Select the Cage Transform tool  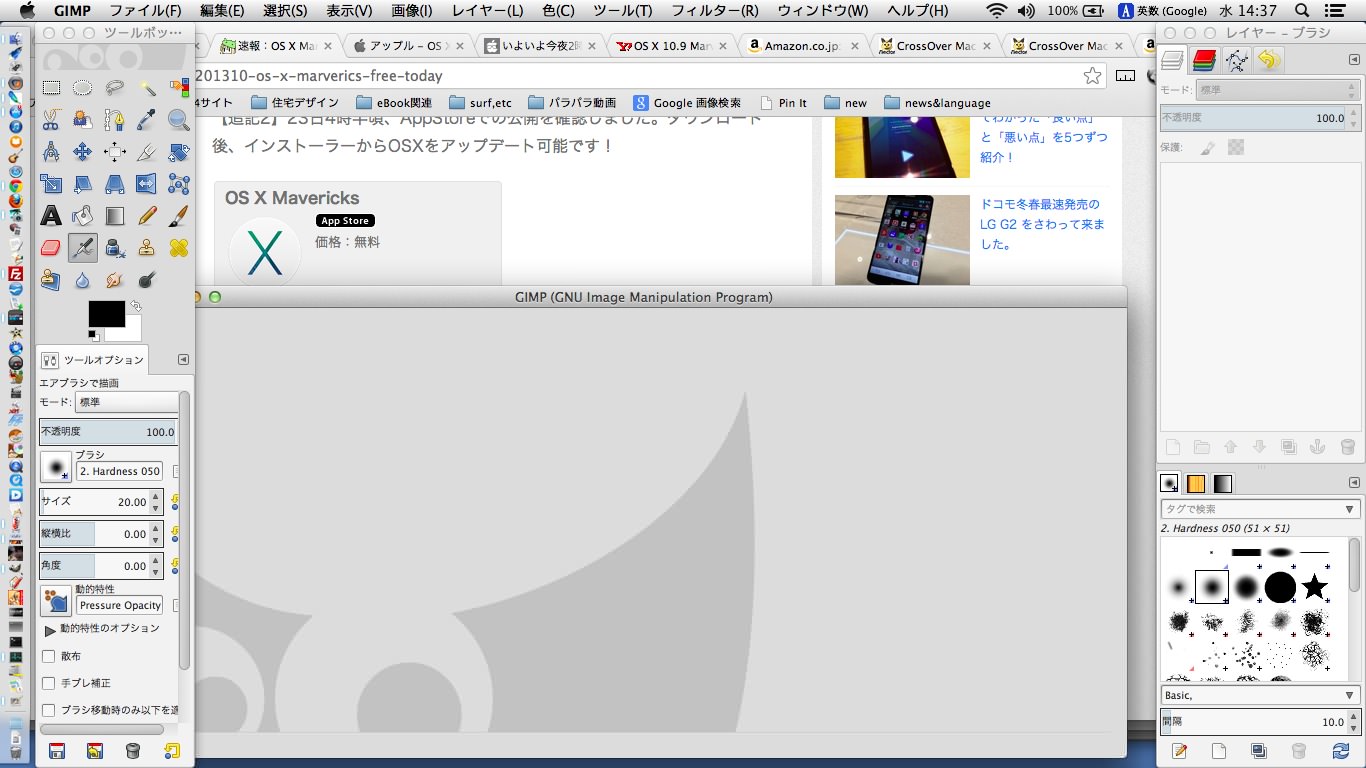[x=179, y=184]
